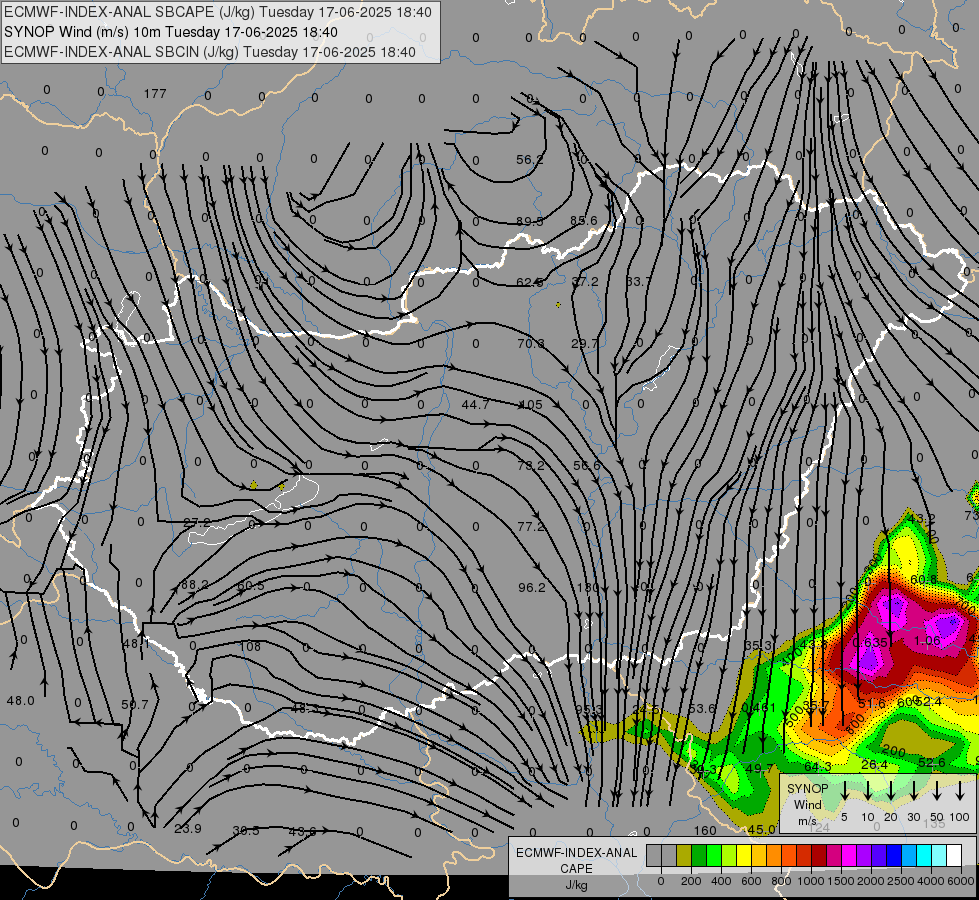Click the 50 m/s wind arrow in legend
This screenshot has height=900, width=979.
tap(937, 791)
